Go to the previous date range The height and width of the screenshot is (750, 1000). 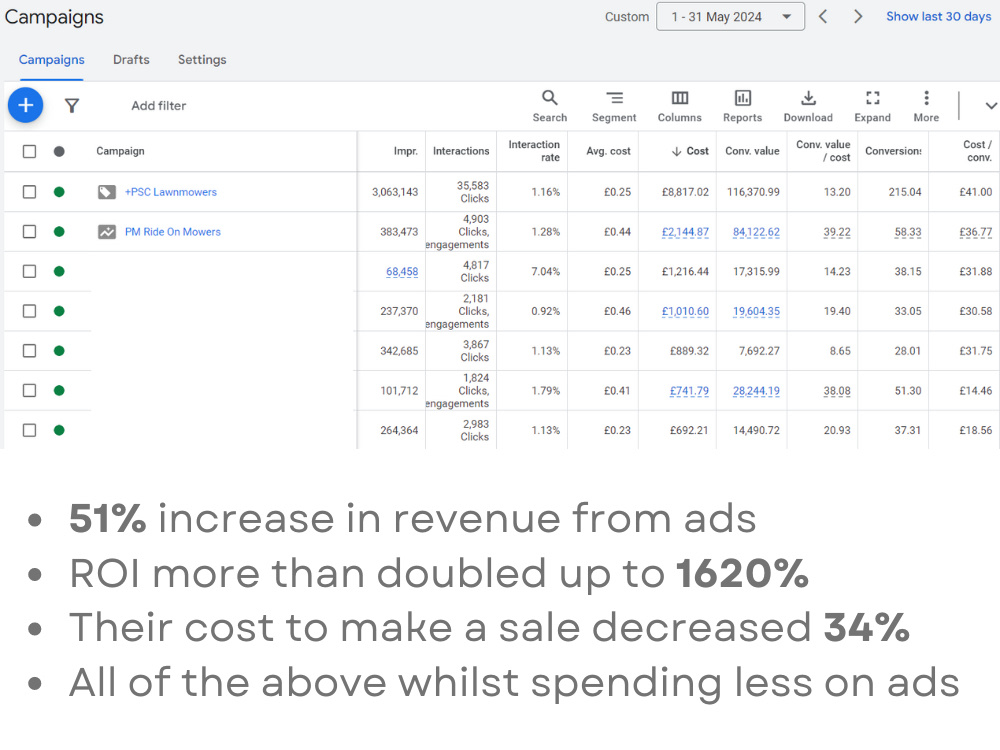[823, 17]
